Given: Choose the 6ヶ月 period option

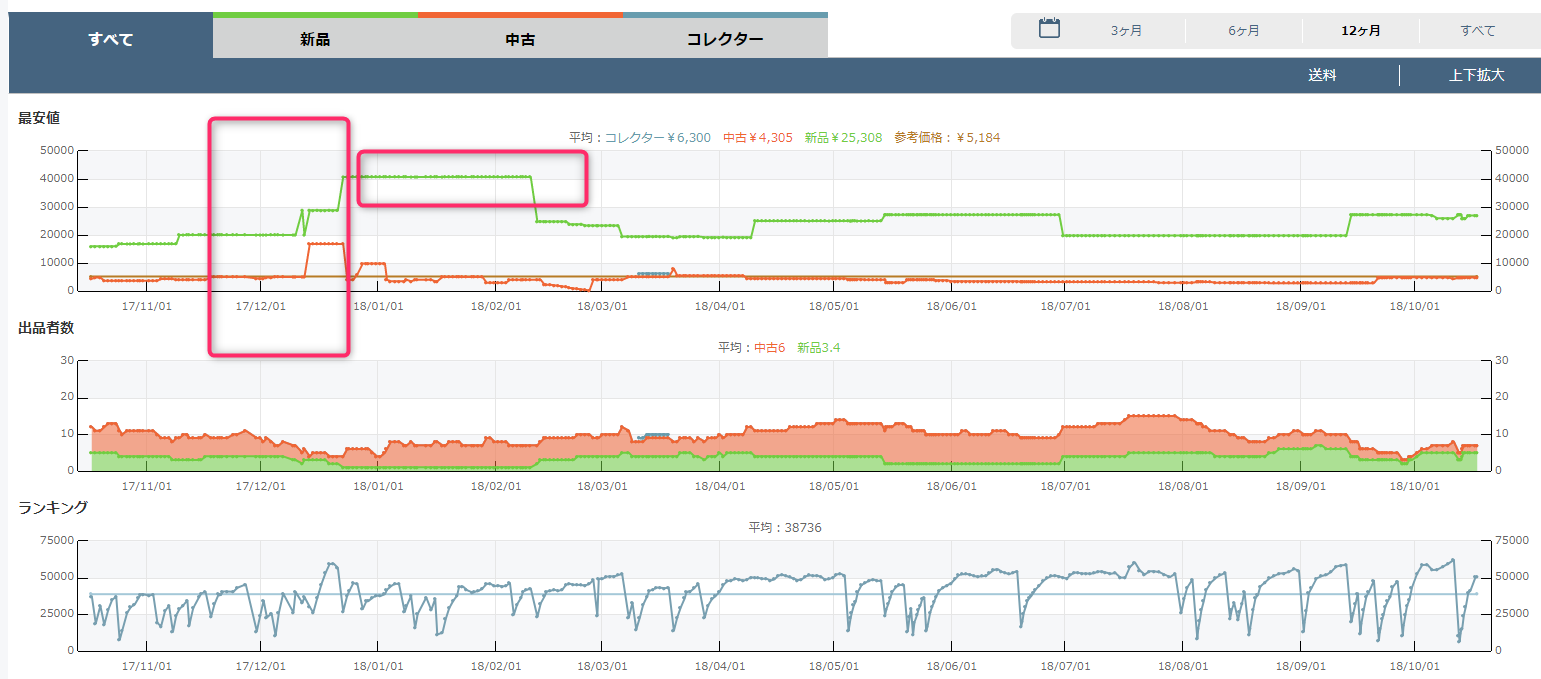Looking at the screenshot, I should (1244, 31).
